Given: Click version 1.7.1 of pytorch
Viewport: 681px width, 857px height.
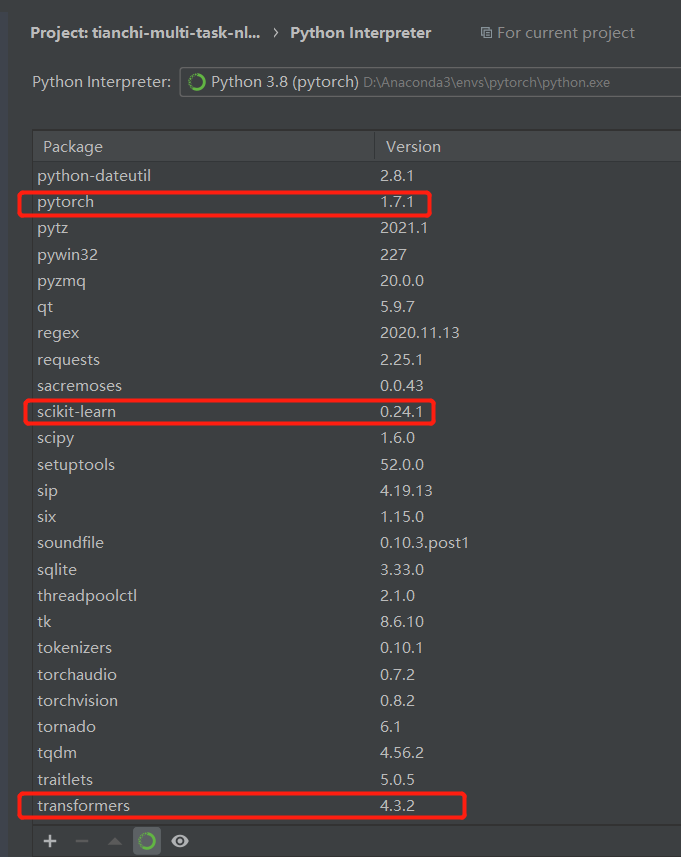Looking at the screenshot, I should pyautogui.click(x=397, y=202).
